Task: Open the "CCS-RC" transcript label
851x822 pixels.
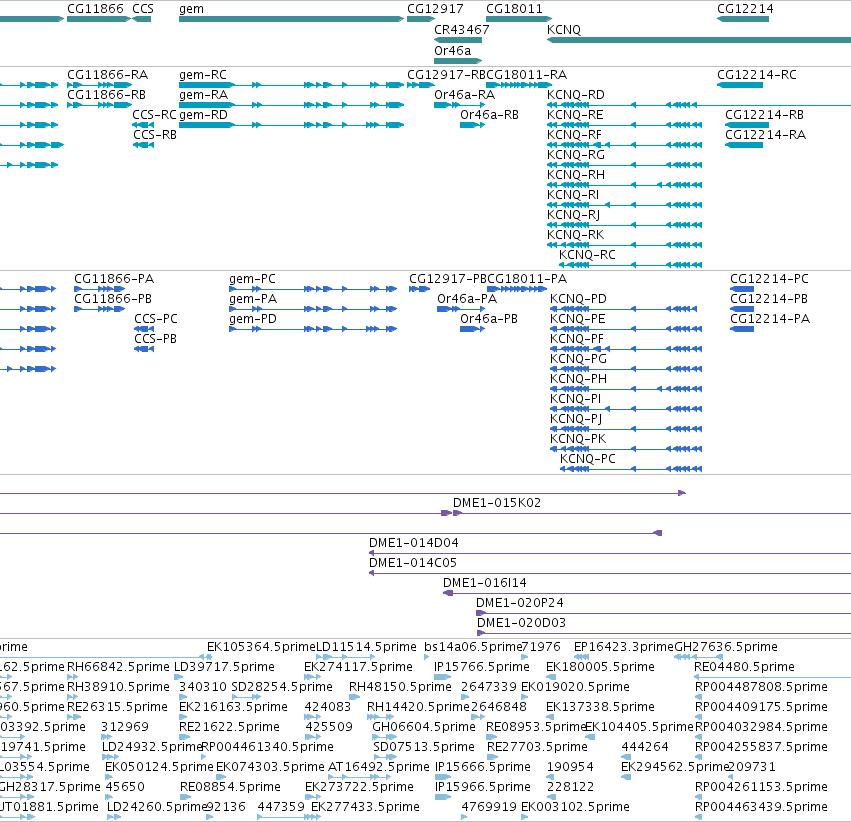Action: [x=155, y=114]
